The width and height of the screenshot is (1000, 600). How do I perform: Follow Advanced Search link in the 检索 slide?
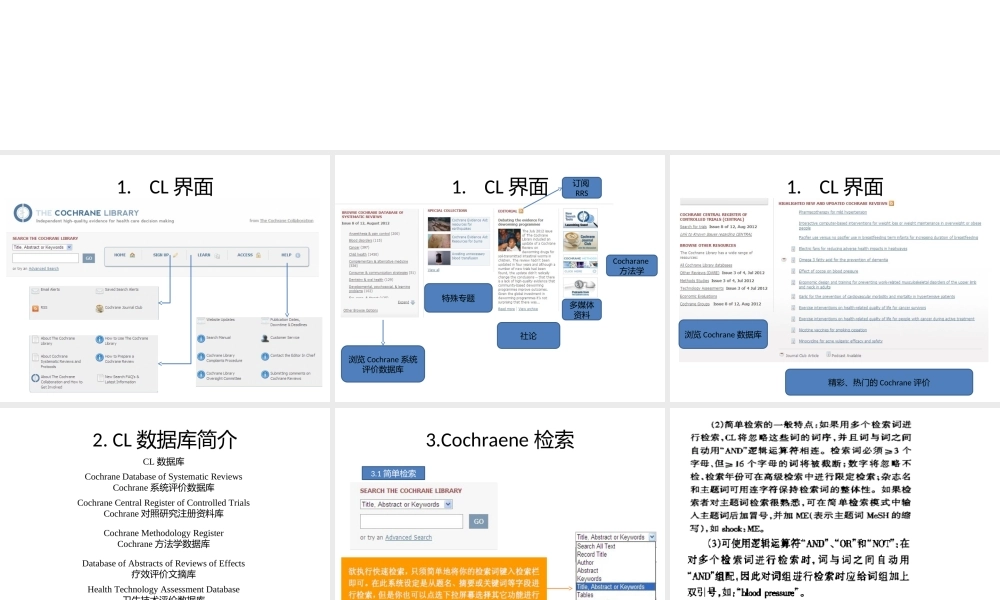coord(408,538)
